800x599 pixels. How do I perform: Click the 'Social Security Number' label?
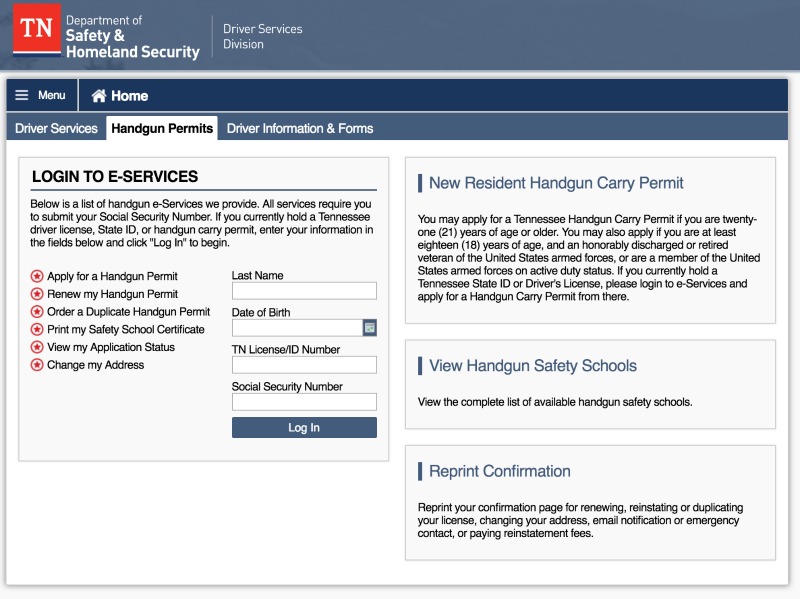pyautogui.click(x=287, y=387)
